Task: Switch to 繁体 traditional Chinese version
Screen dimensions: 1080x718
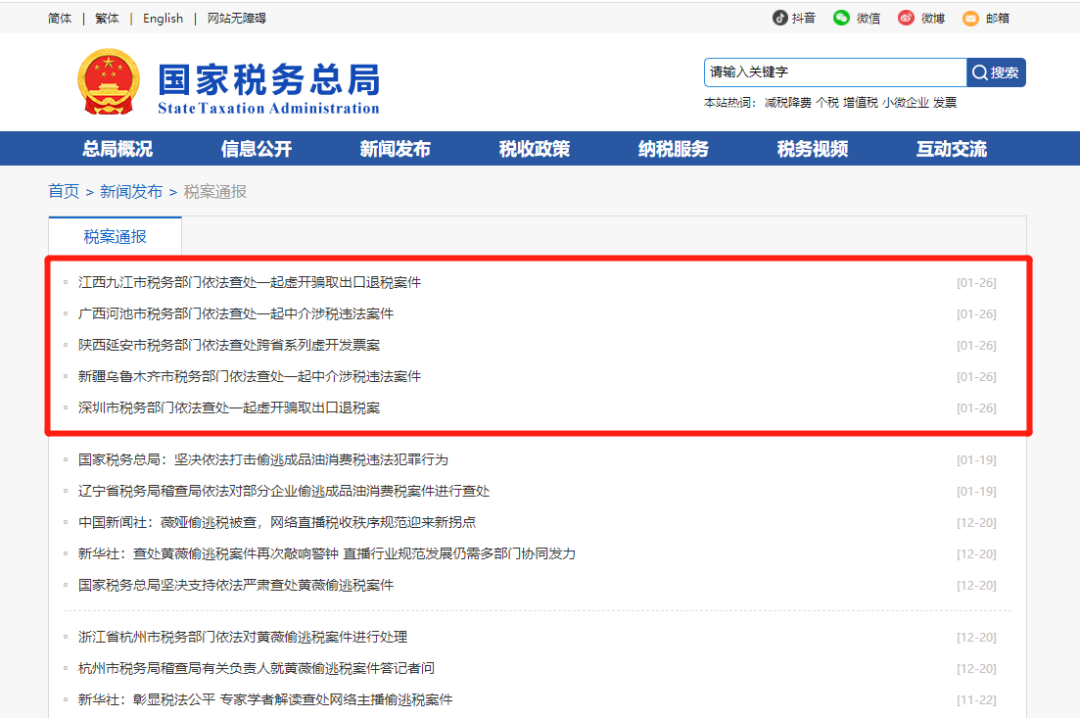Action: click(107, 17)
